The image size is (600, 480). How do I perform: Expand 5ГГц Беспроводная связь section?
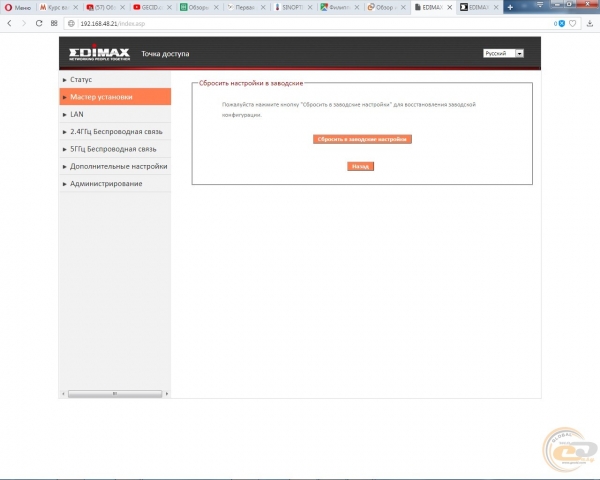[115, 149]
